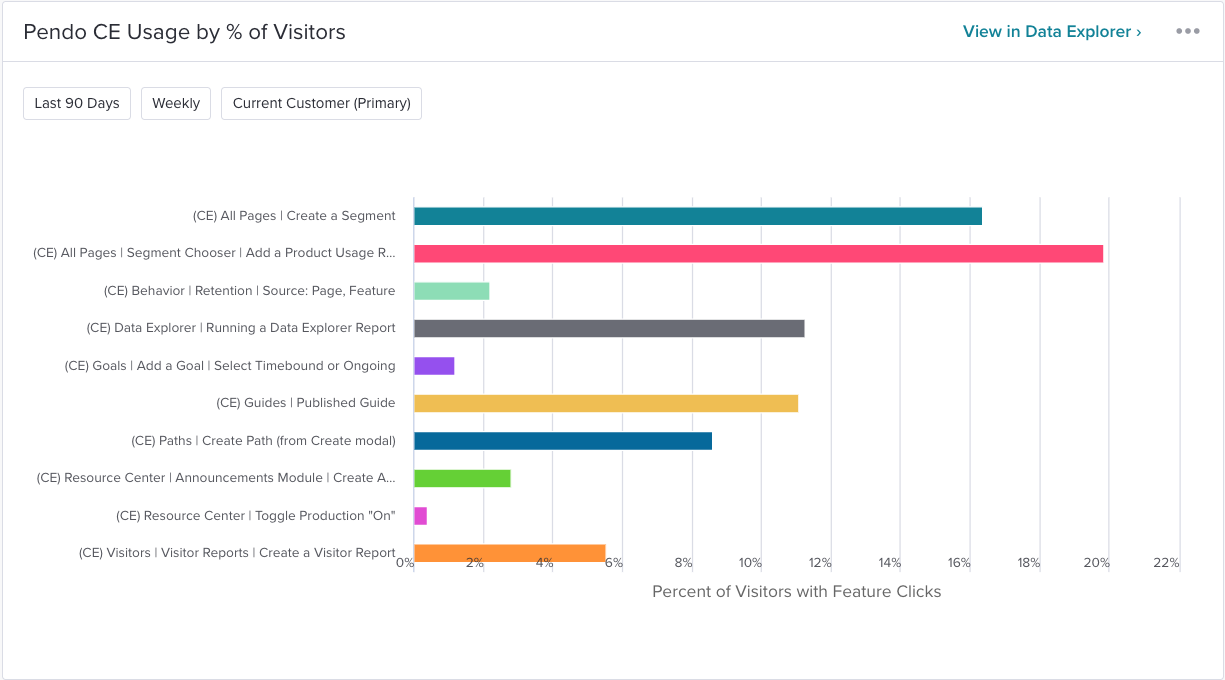
Task: Click the teal Create a Segment bar
Action: tap(698, 216)
